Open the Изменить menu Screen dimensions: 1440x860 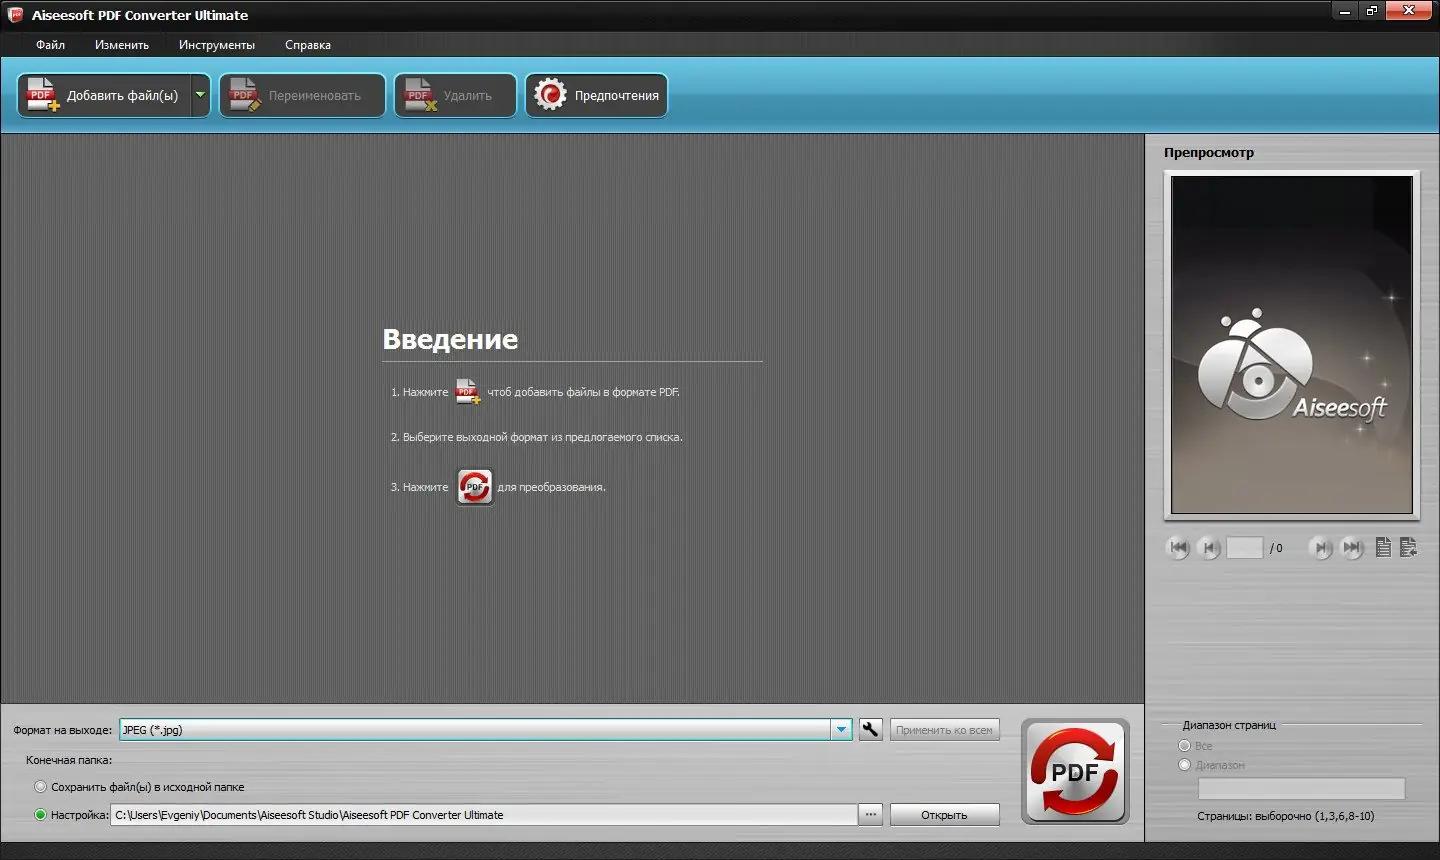[122, 45]
